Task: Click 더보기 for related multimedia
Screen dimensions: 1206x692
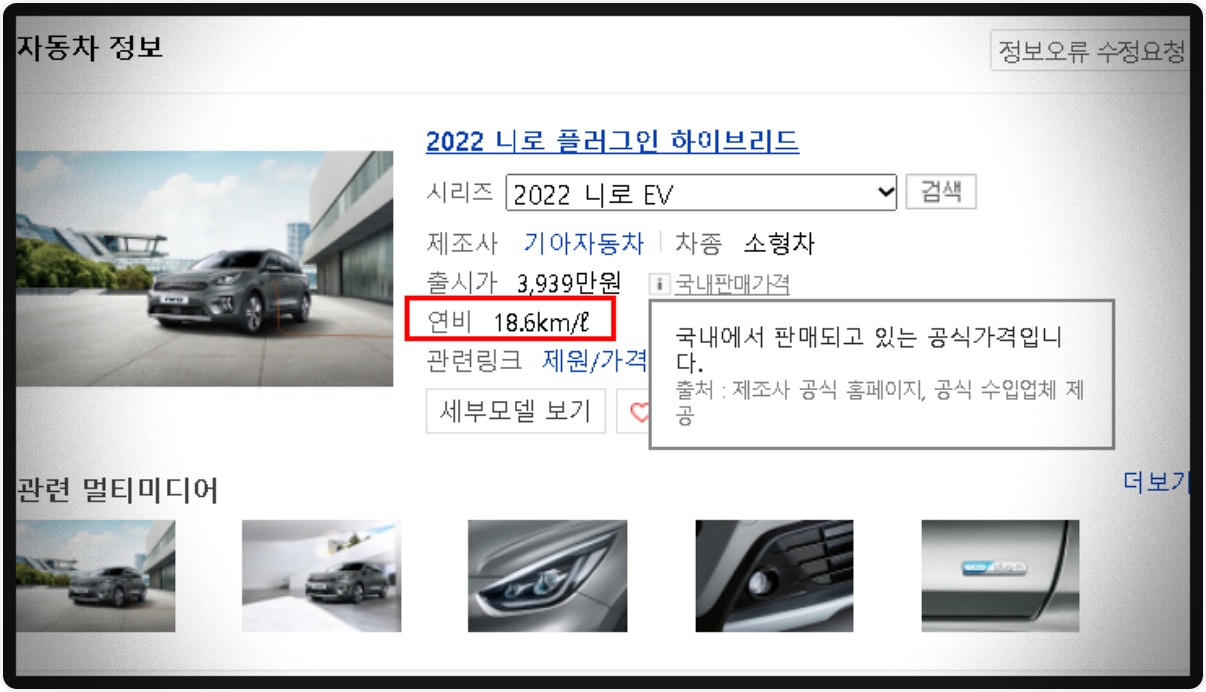Action: click(x=1156, y=483)
